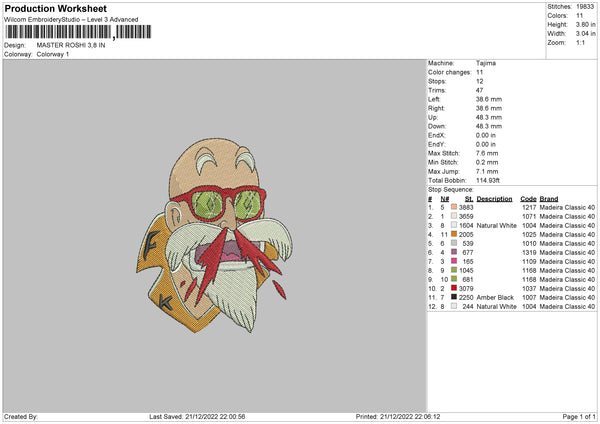Click the red swatch in stop 10
This screenshot has width=600, height=424.
[454, 288]
